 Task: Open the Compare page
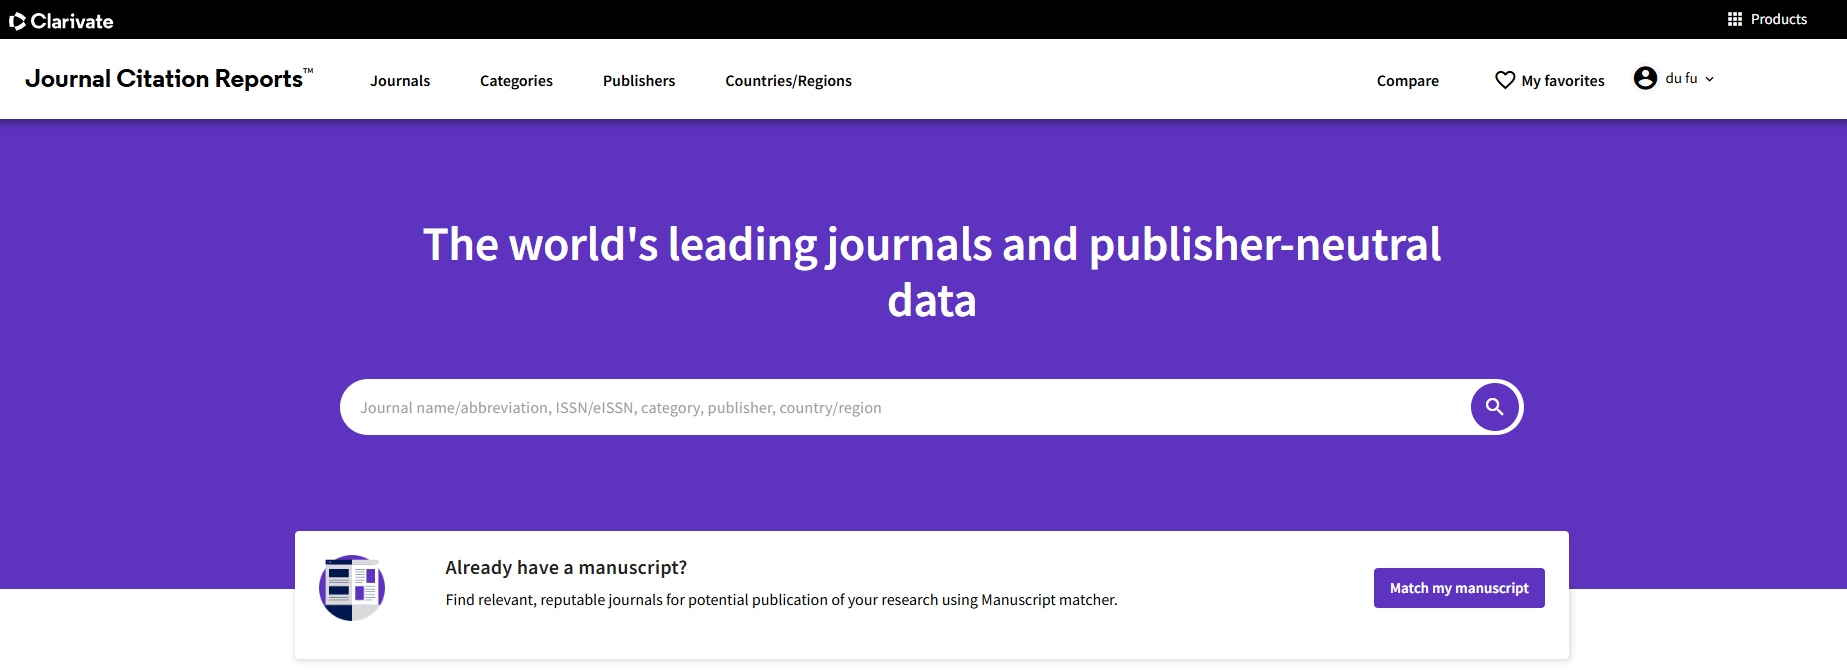(1407, 81)
